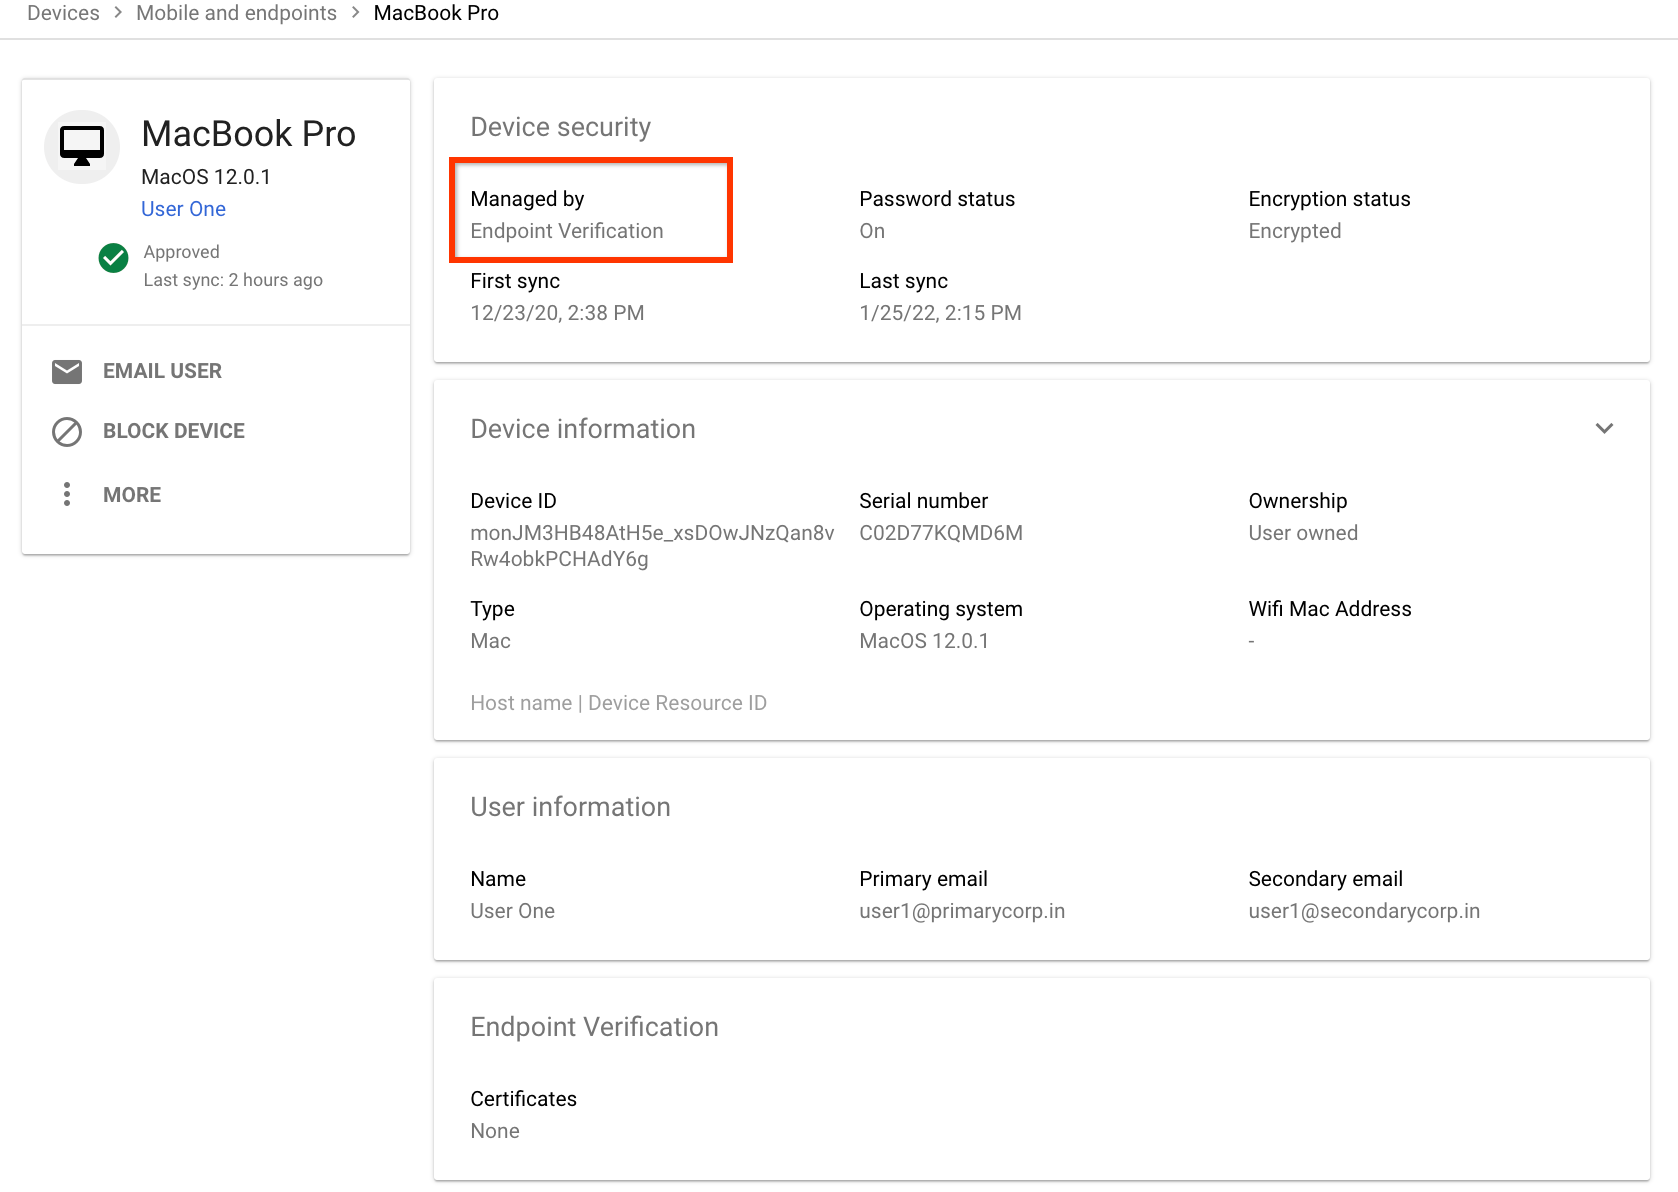Click the Device security card heading
1678x1192 pixels.
click(x=560, y=127)
